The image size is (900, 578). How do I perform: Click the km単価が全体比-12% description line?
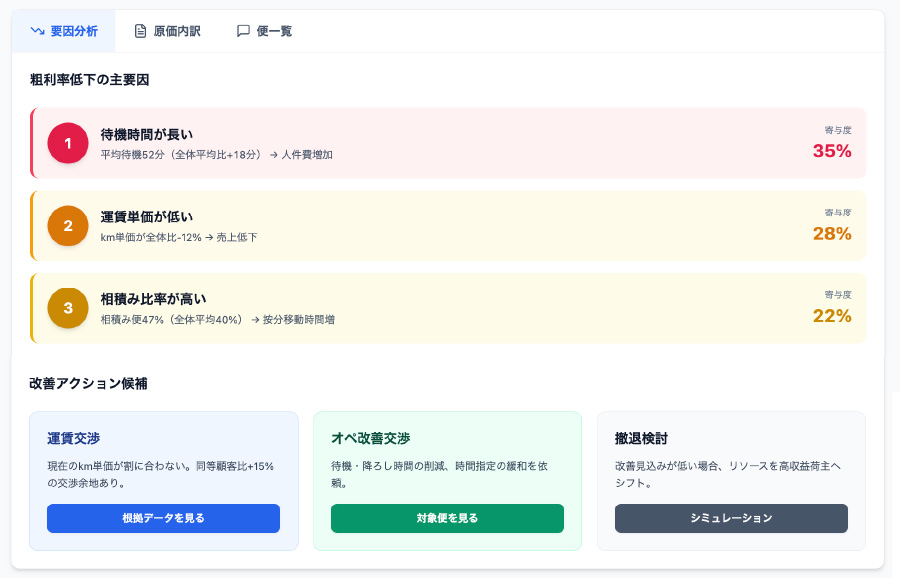click(x=179, y=237)
